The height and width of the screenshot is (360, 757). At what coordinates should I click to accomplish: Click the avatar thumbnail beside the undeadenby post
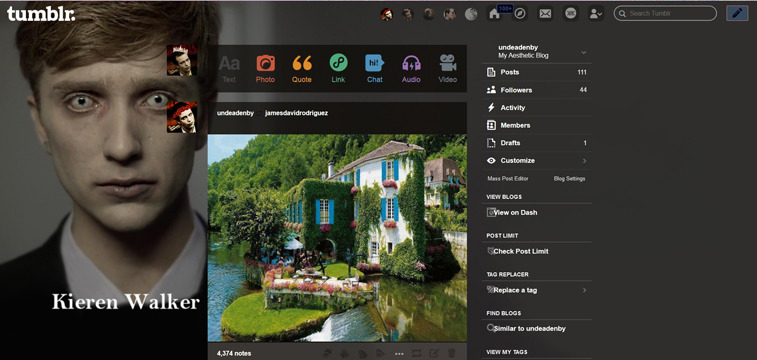(x=182, y=117)
